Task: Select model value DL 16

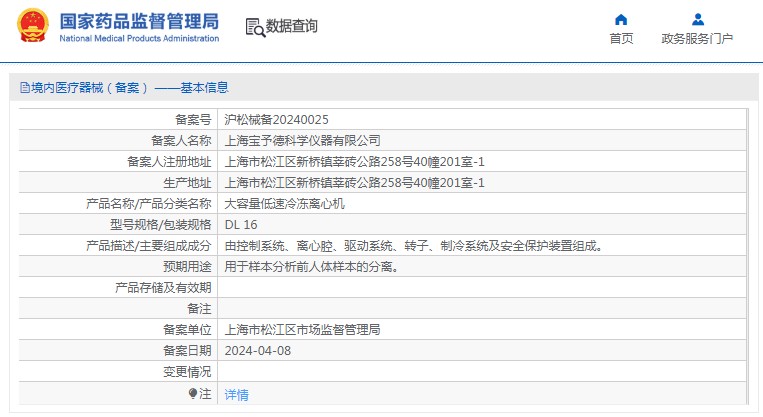Action: [241, 225]
